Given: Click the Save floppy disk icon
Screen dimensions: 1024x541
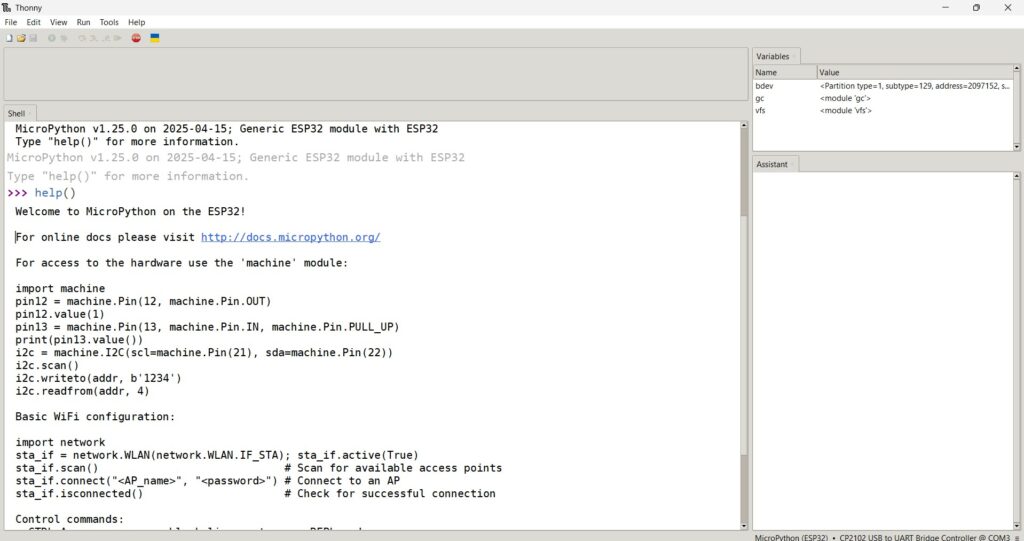Looking at the screenshot, I should tap(33, 39).
